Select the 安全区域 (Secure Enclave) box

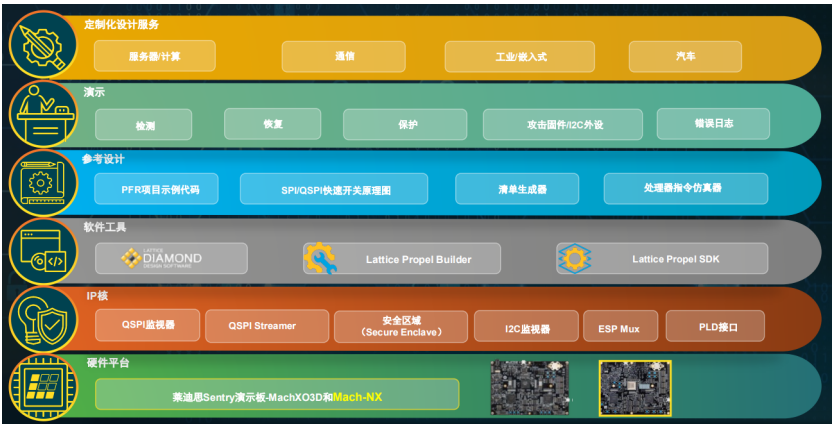point(401,326)
